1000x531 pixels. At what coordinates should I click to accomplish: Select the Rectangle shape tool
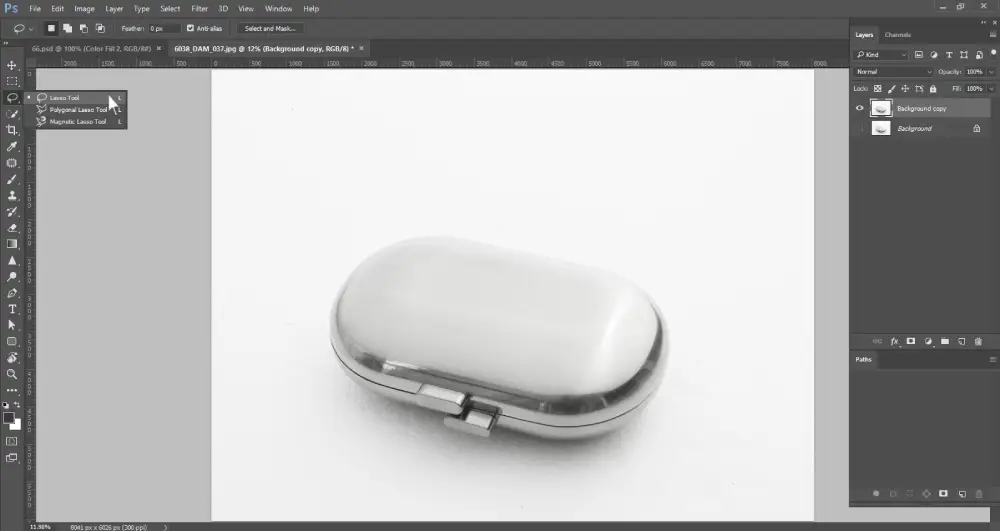point(12,342)
